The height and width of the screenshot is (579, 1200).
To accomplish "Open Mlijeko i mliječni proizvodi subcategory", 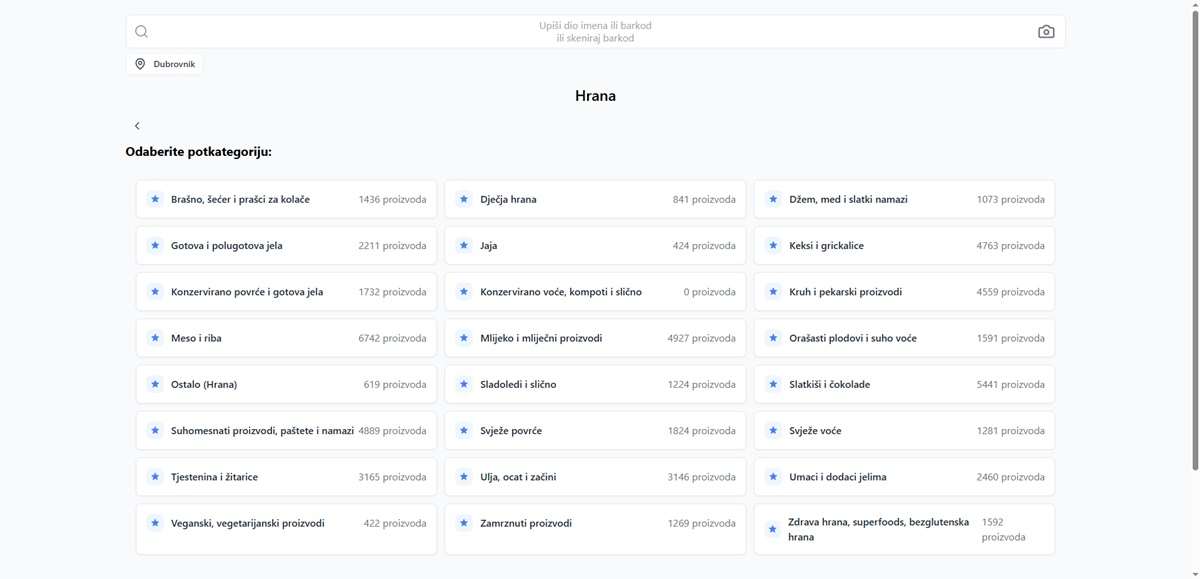I will pos(595,338).
